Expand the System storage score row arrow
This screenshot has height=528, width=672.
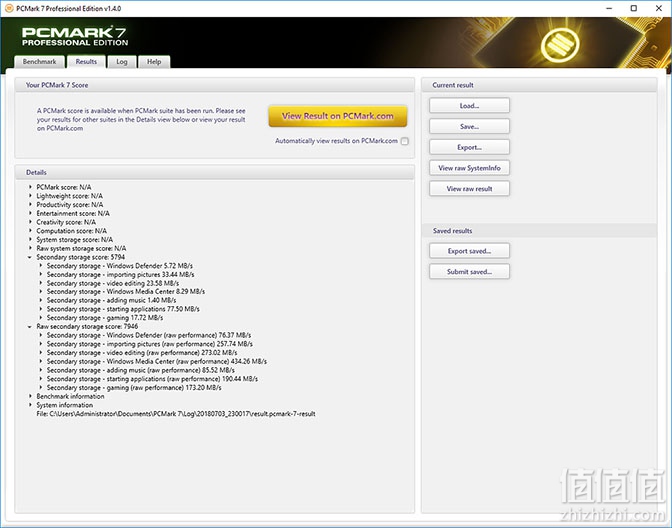(x=30, y=239)
